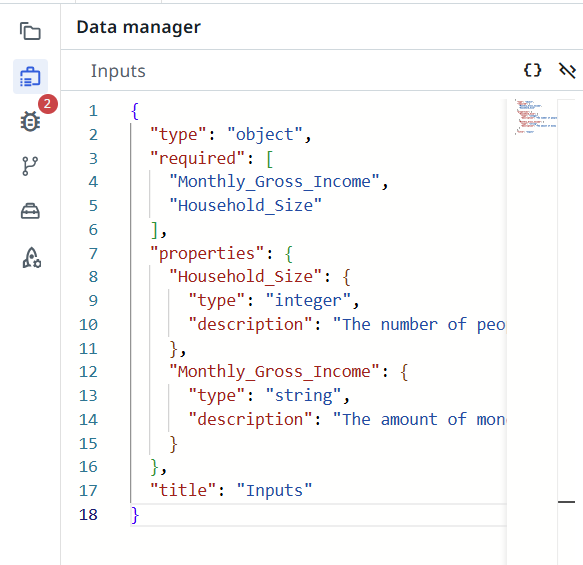Click line number 7 in the gutter
The height and width of the screenshot is (565, 583).
coord(93,254)
